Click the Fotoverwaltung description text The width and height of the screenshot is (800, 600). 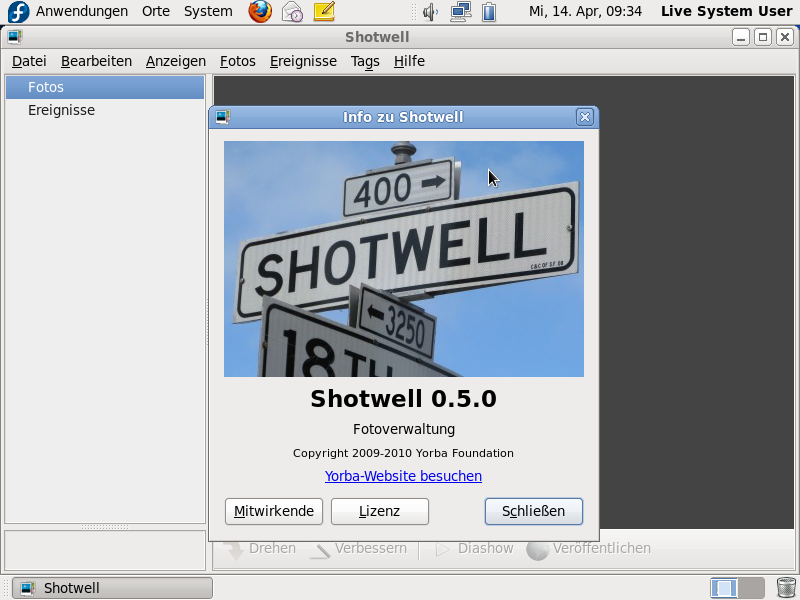click(404, 429)
